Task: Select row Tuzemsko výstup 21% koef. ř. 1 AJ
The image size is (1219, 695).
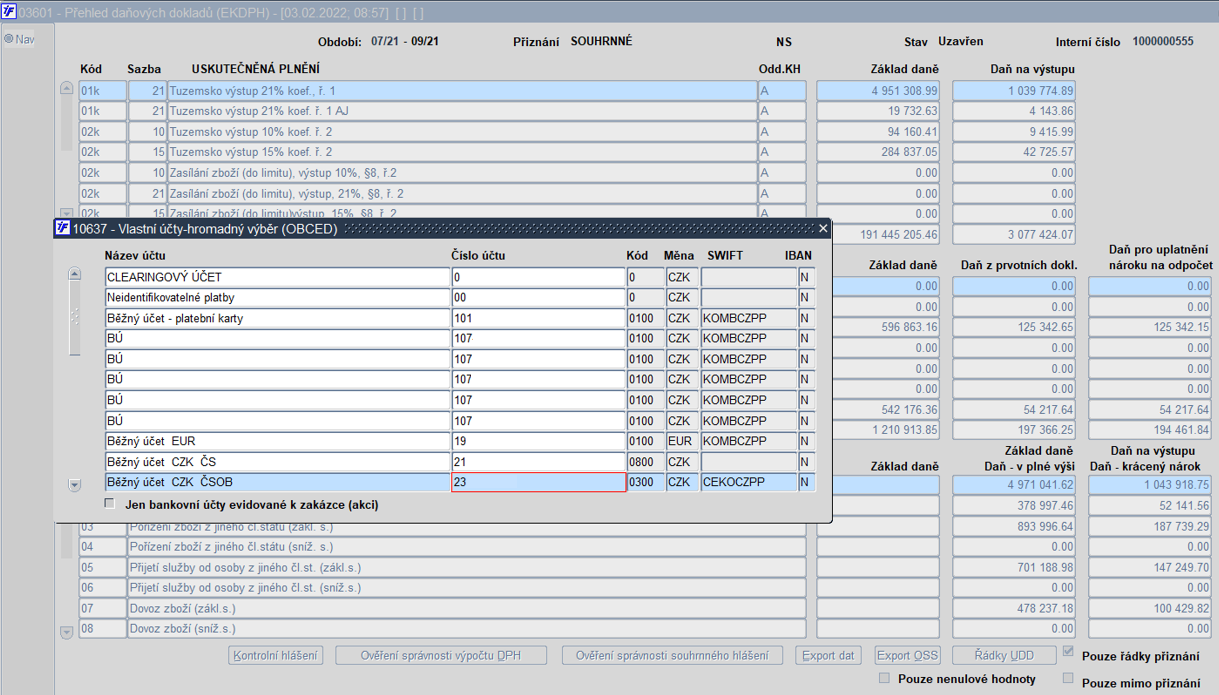Action: click(x=461, y=111)
